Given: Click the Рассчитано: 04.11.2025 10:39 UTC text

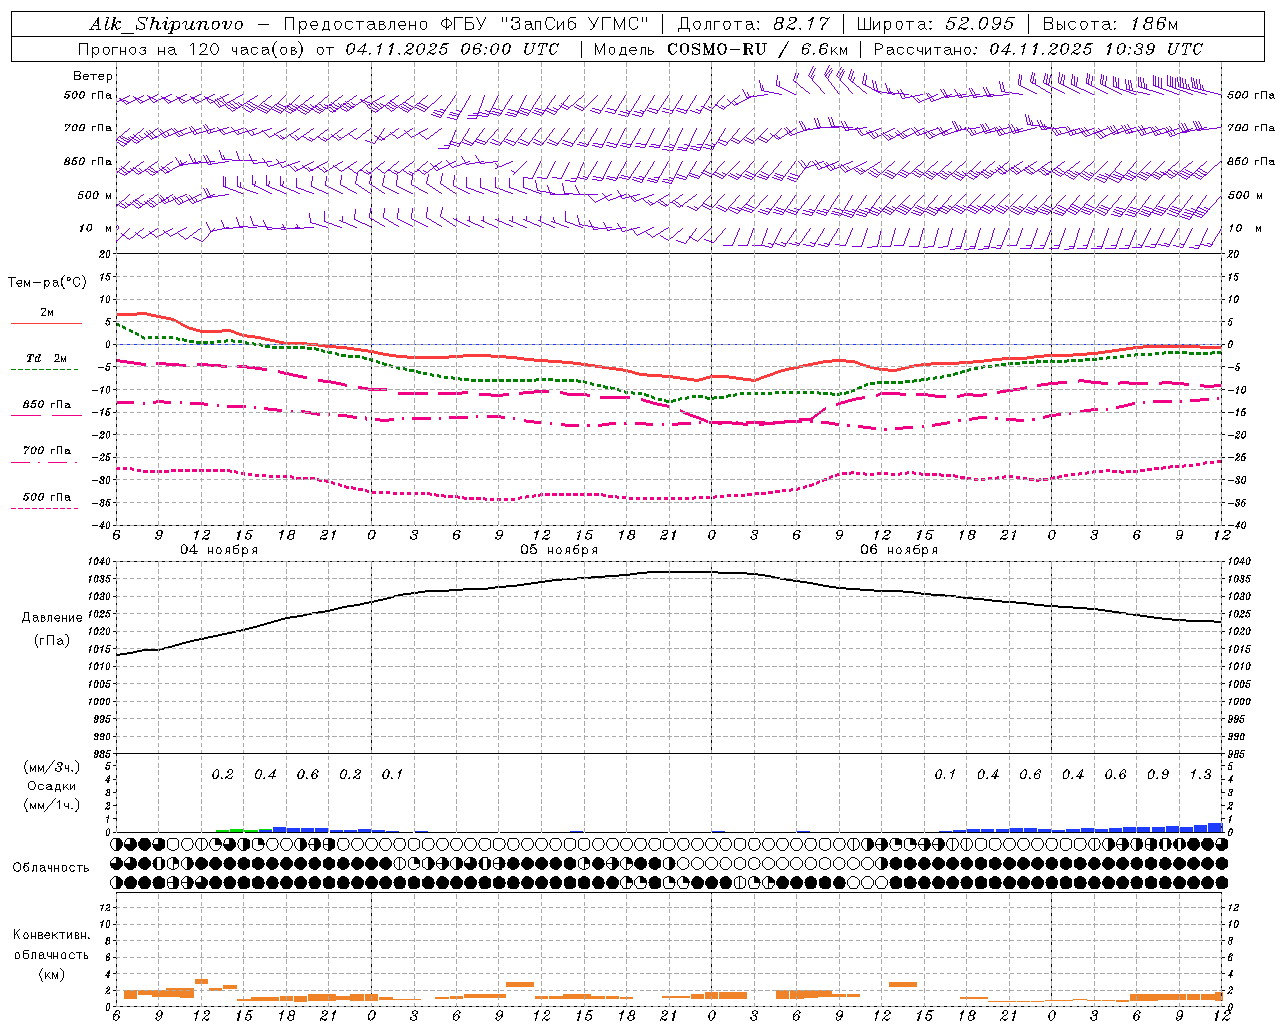Looking at the screenshot, I should coord(1038,49).
